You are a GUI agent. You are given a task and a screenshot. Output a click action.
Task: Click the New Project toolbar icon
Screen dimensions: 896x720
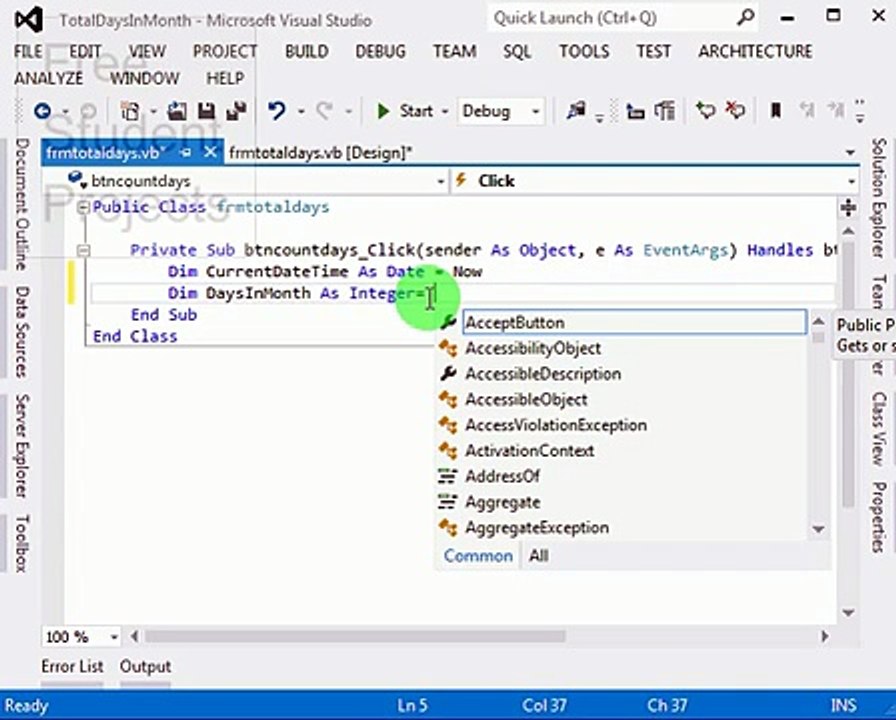(131, 111)
